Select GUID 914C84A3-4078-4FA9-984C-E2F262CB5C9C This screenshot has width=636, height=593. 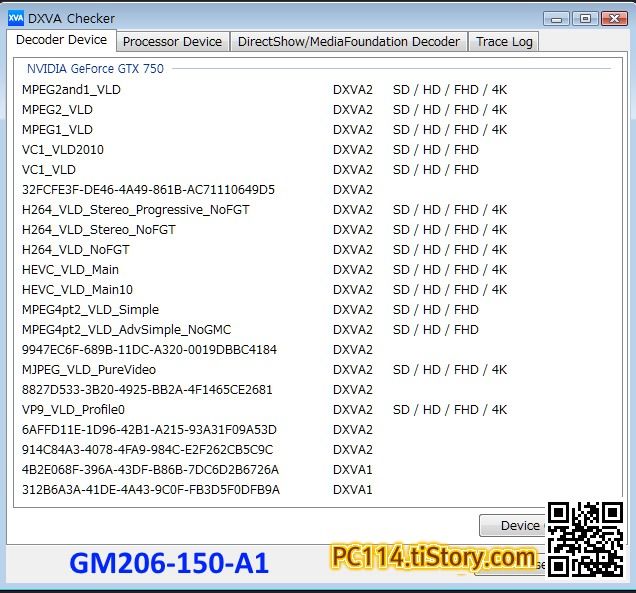coord(197,450)
